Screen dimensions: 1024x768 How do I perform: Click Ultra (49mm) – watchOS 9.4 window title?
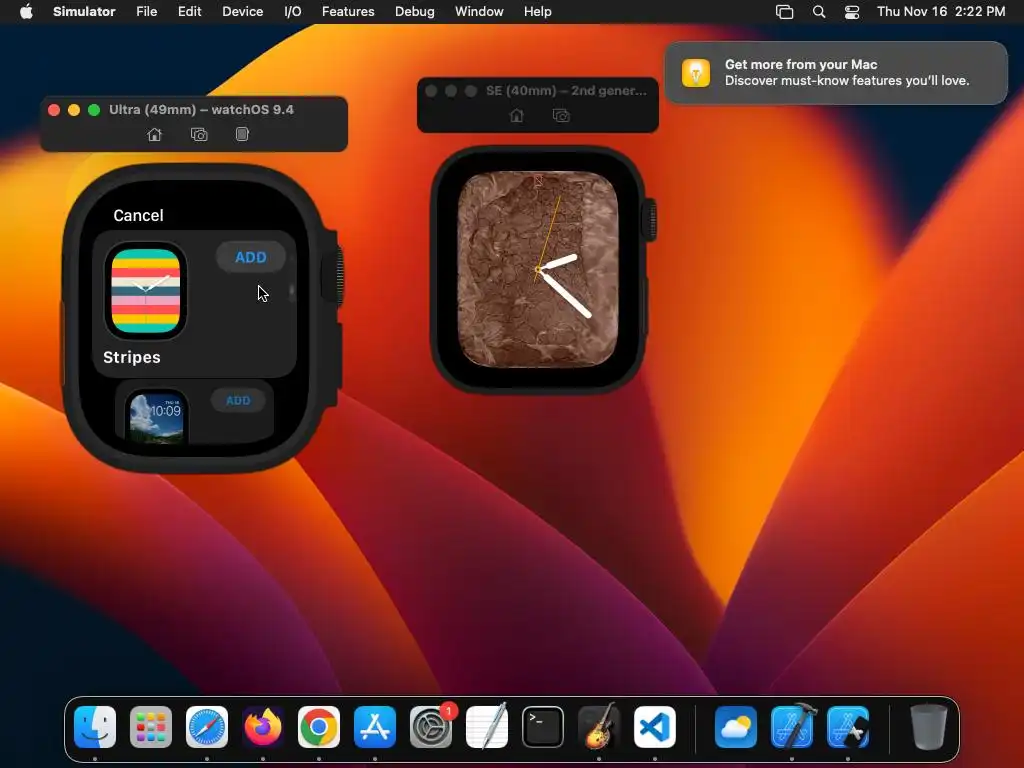tap(201, 110)
